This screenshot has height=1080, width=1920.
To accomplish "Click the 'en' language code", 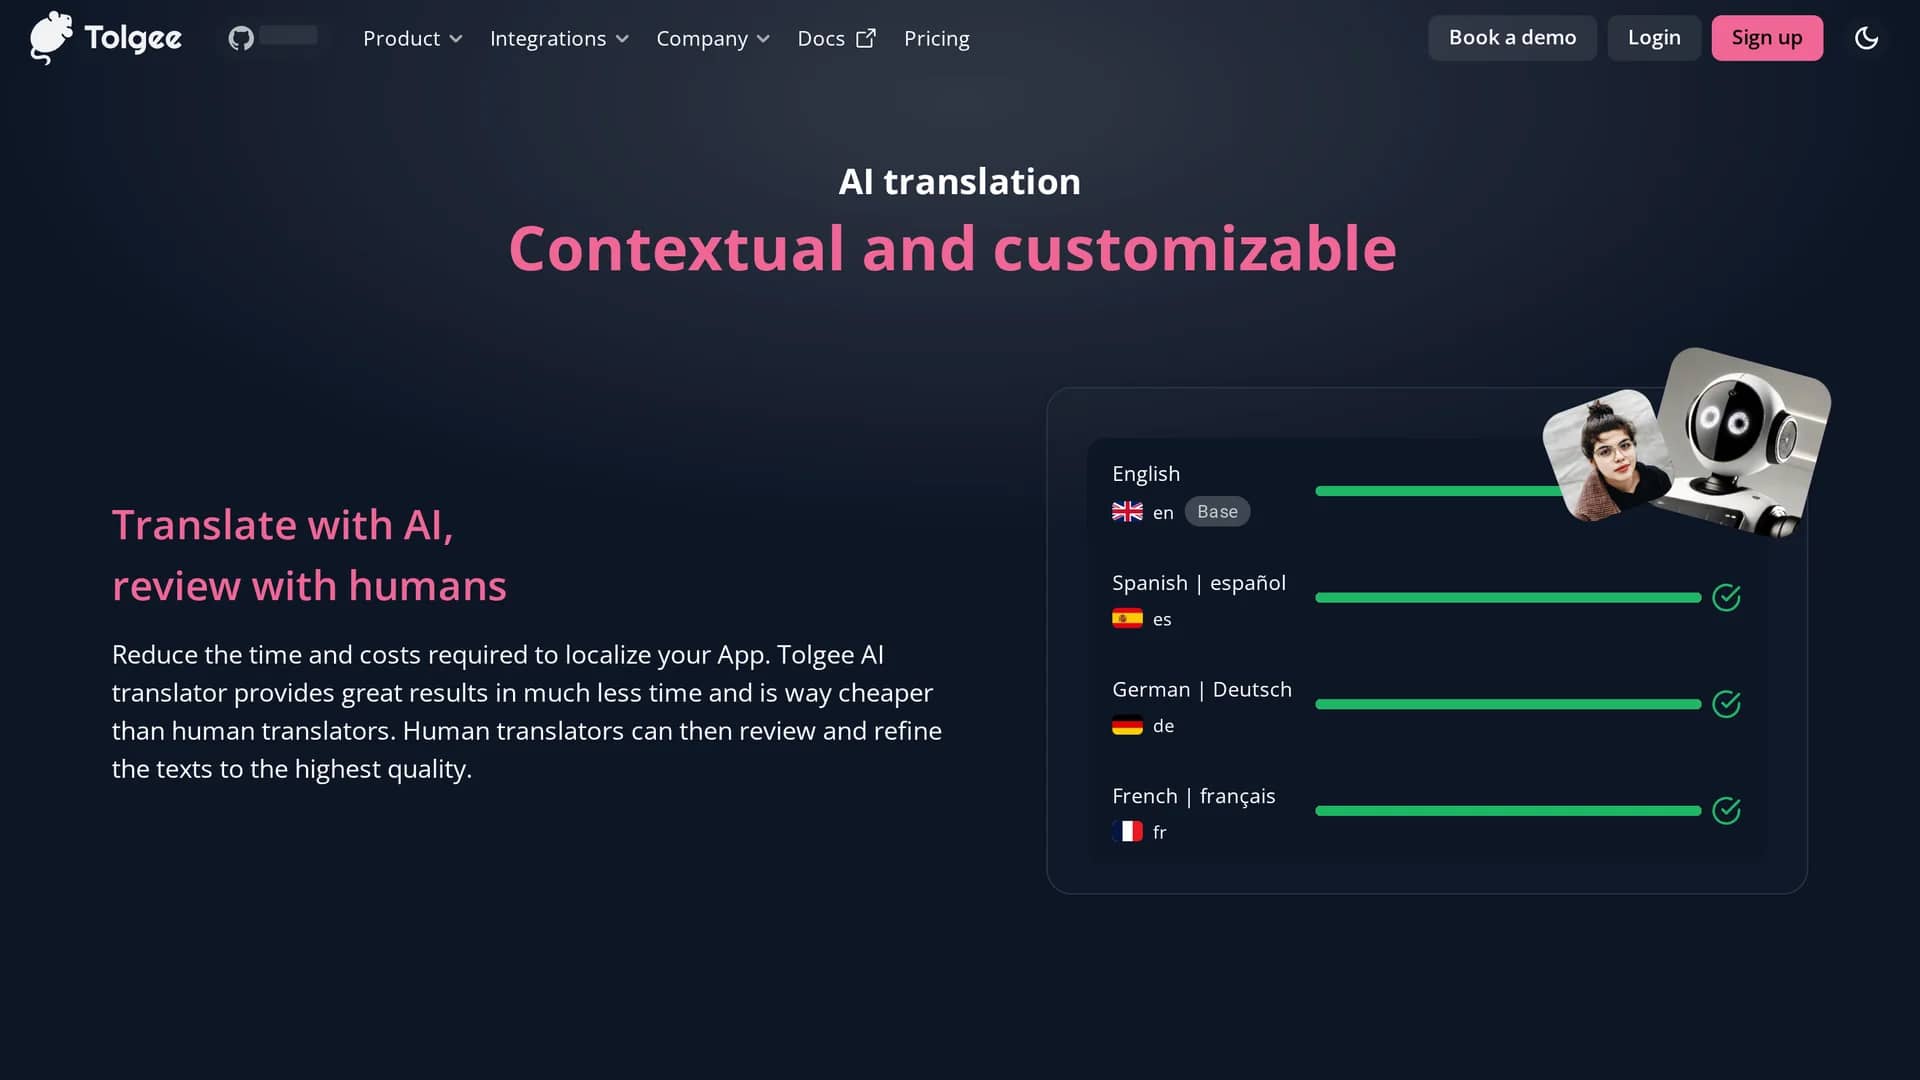I will [x=1163, y=513].
